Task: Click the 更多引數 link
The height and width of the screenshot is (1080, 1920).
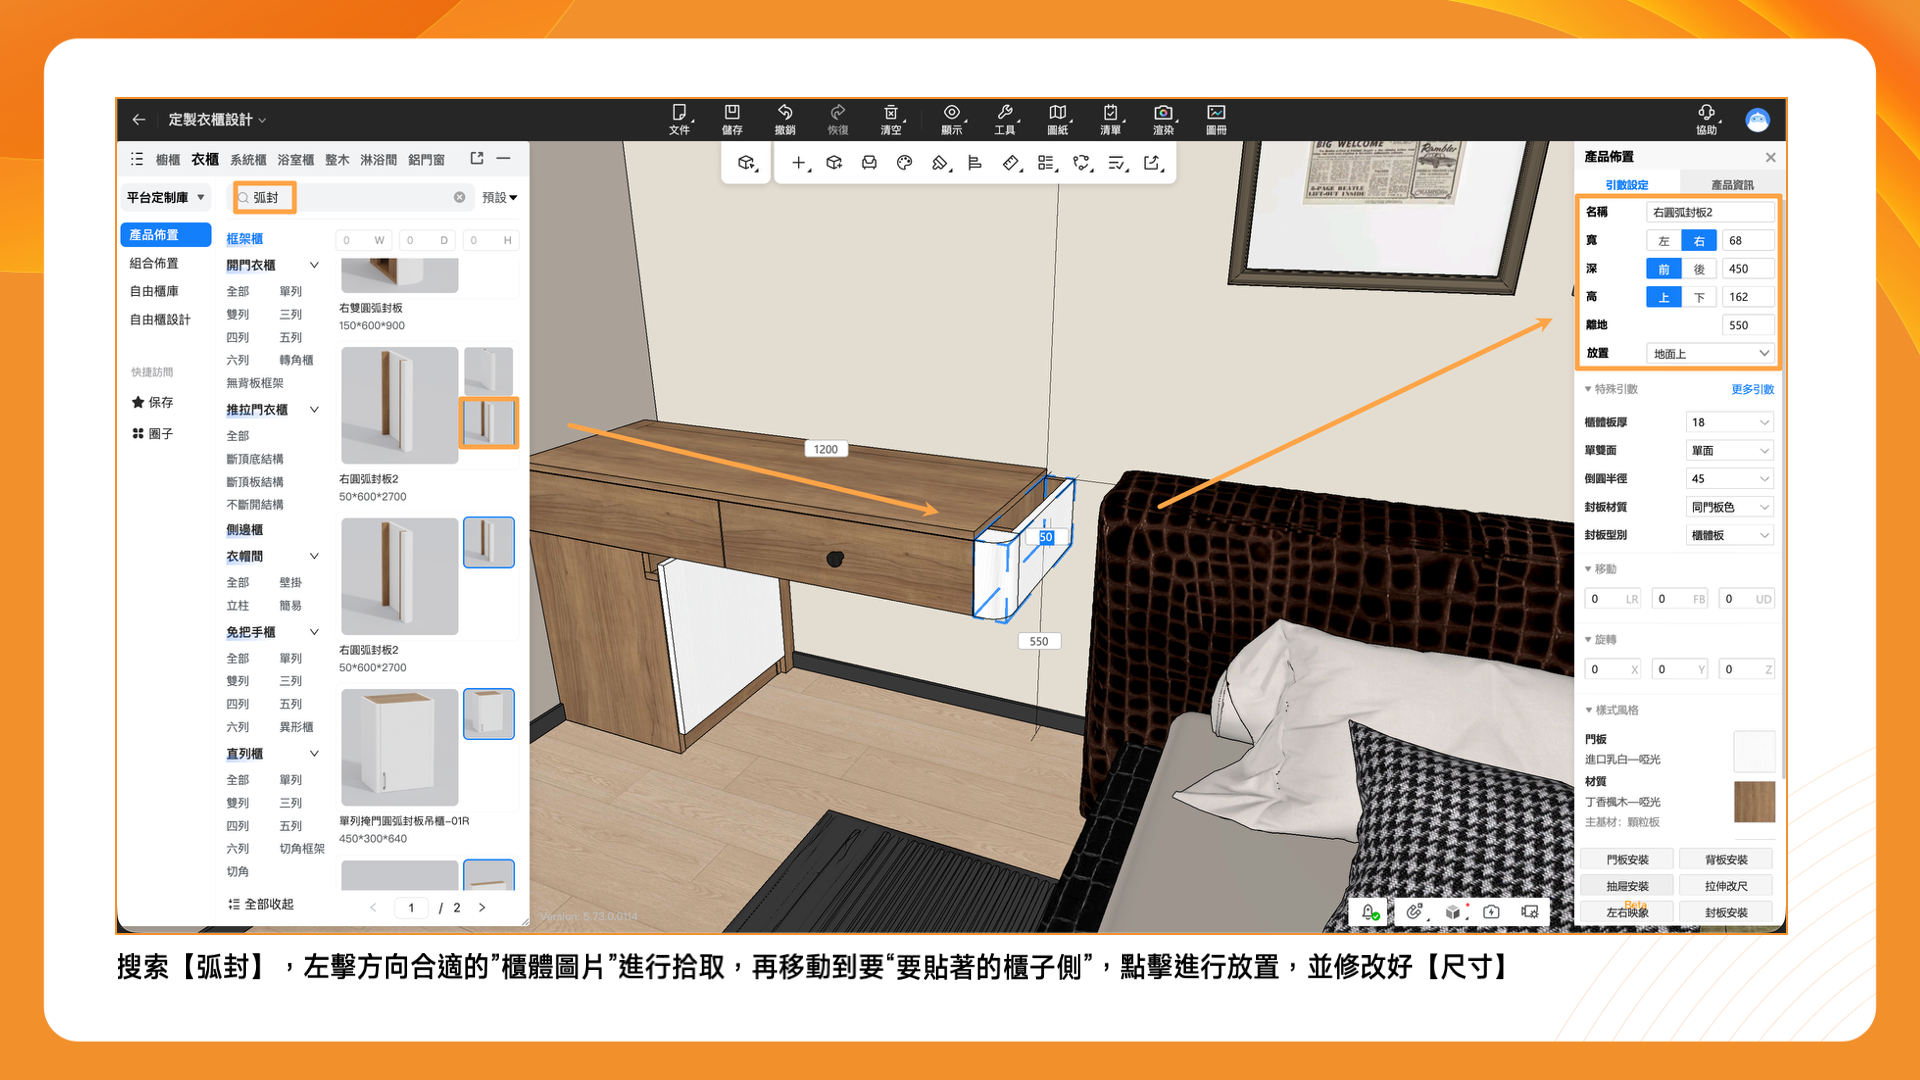Action: [1751, 389]
